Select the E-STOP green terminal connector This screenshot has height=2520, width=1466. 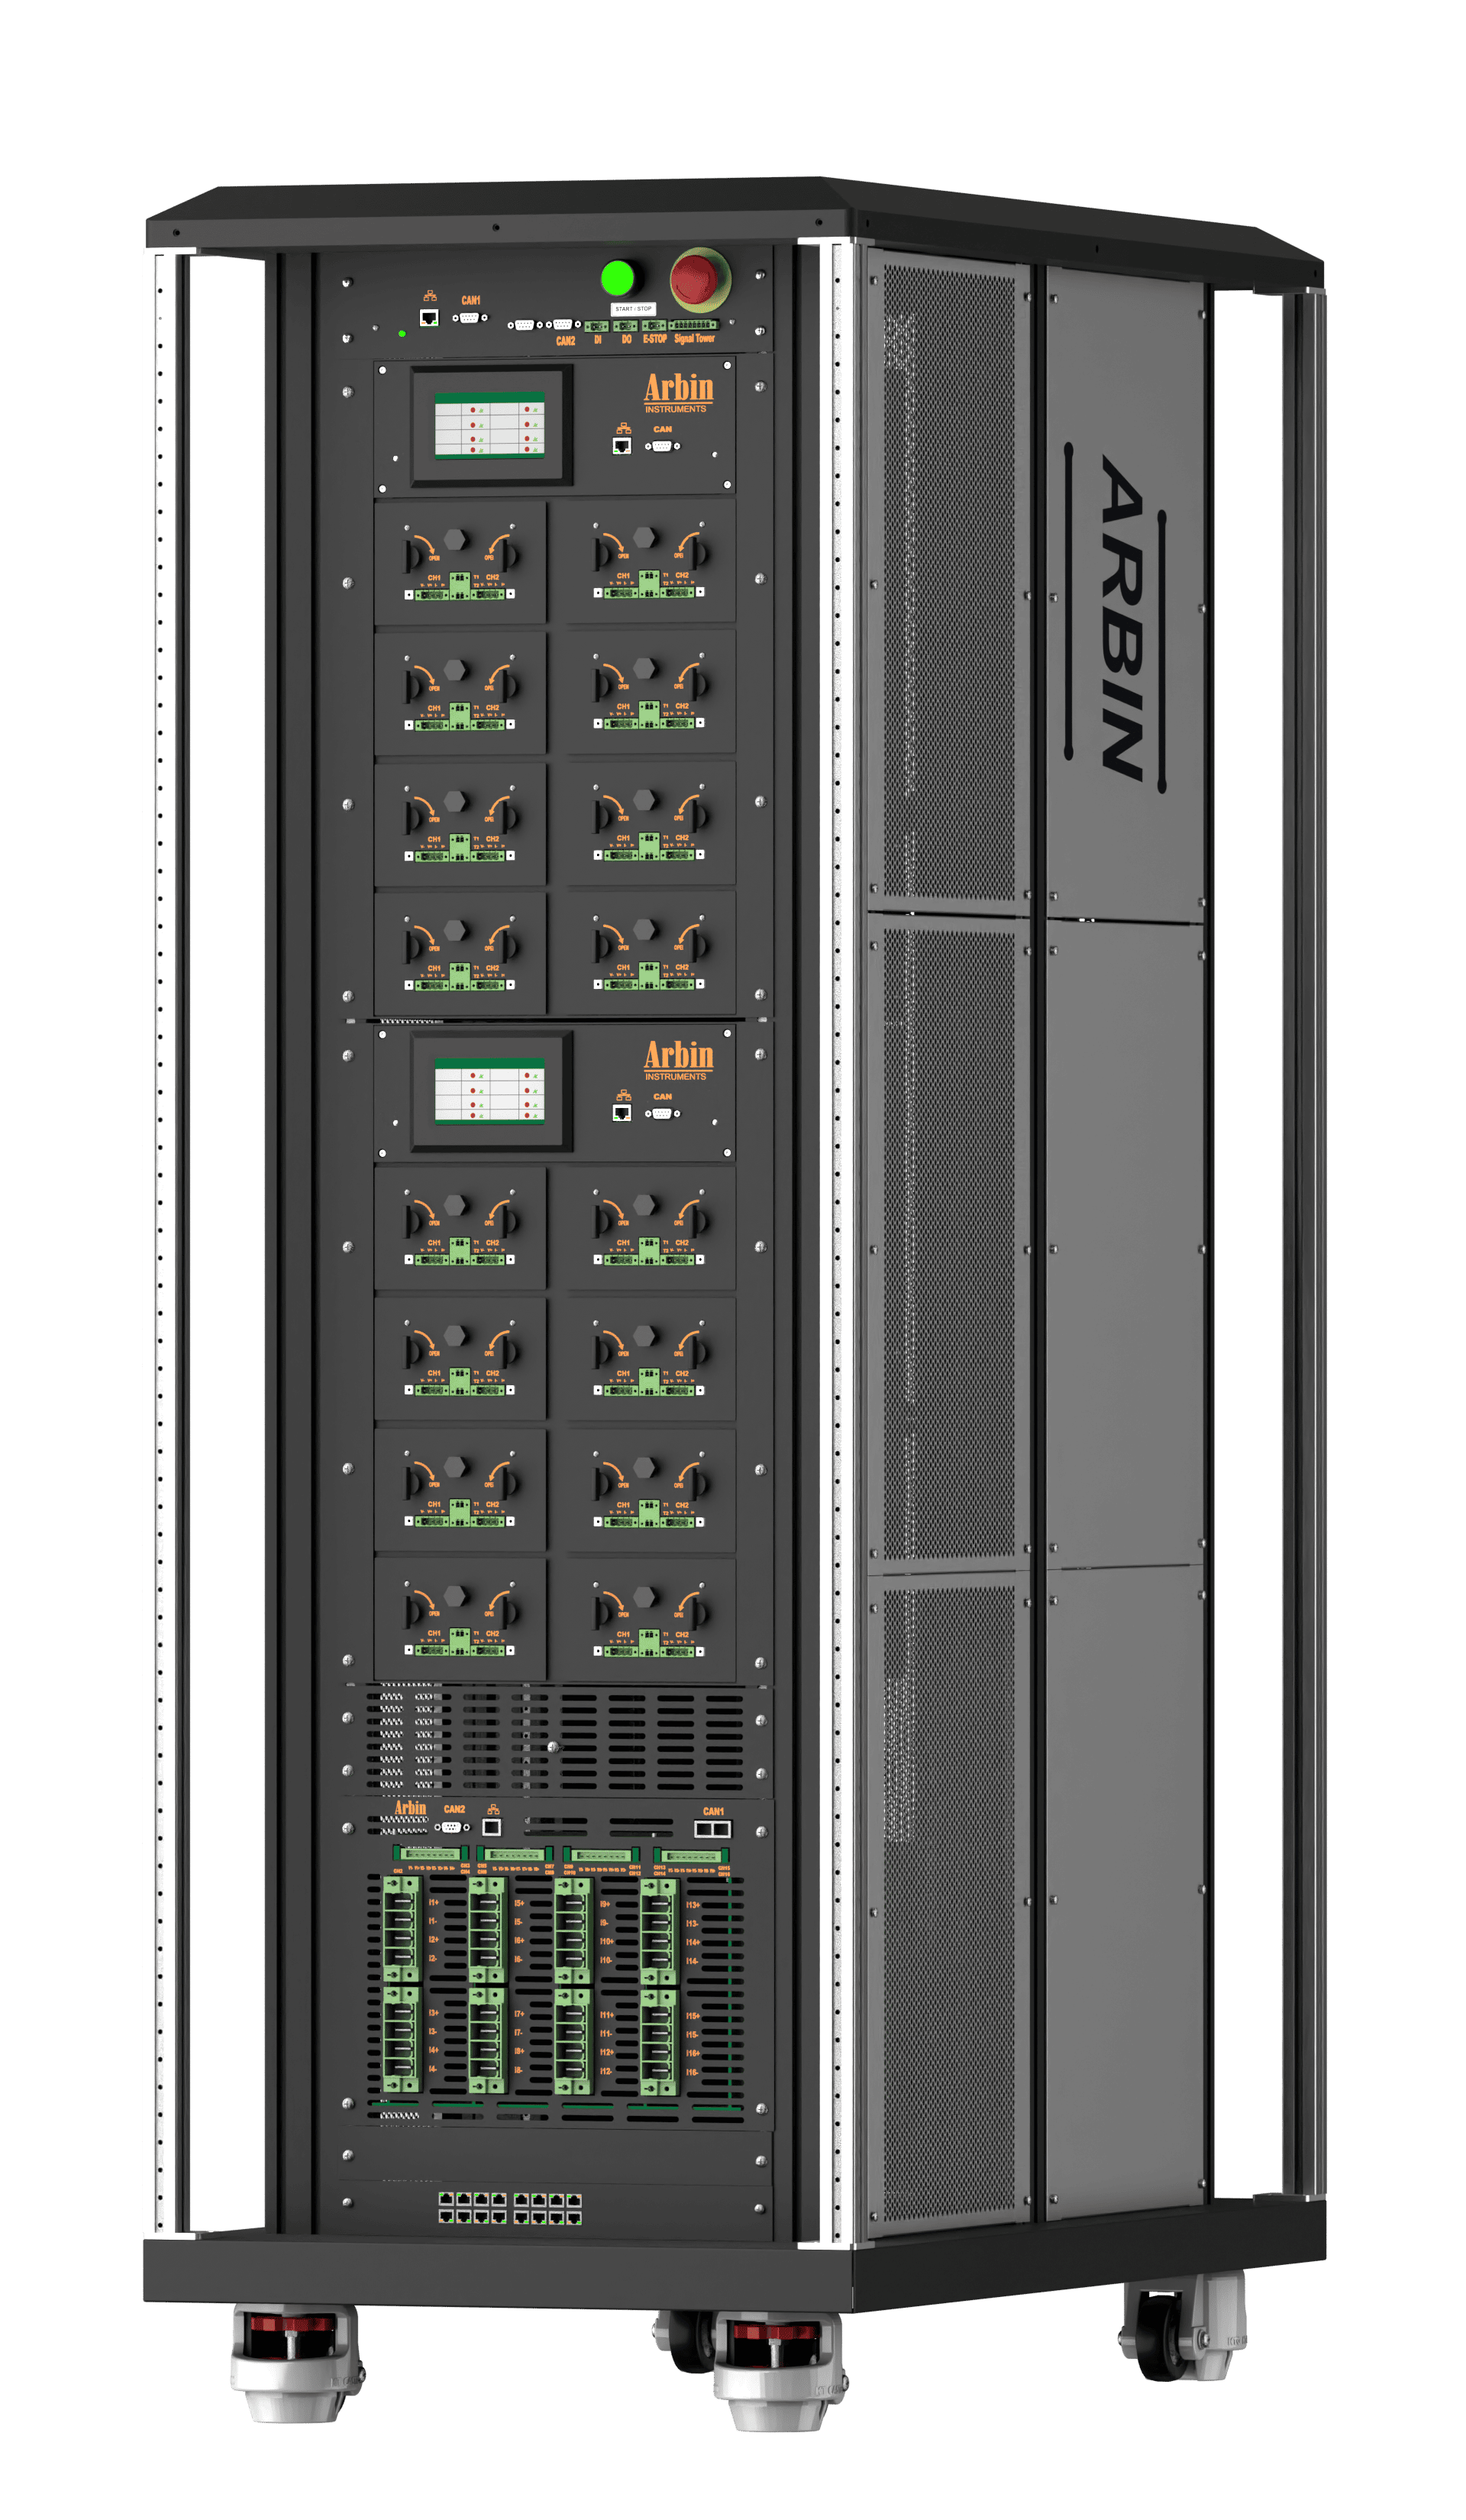pos(654,325)
